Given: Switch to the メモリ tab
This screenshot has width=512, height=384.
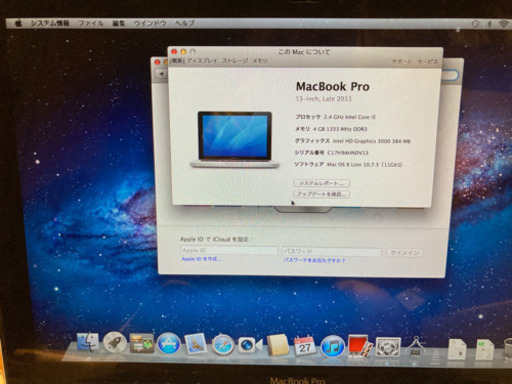Looking at the screenshot, I should [260, 61].
